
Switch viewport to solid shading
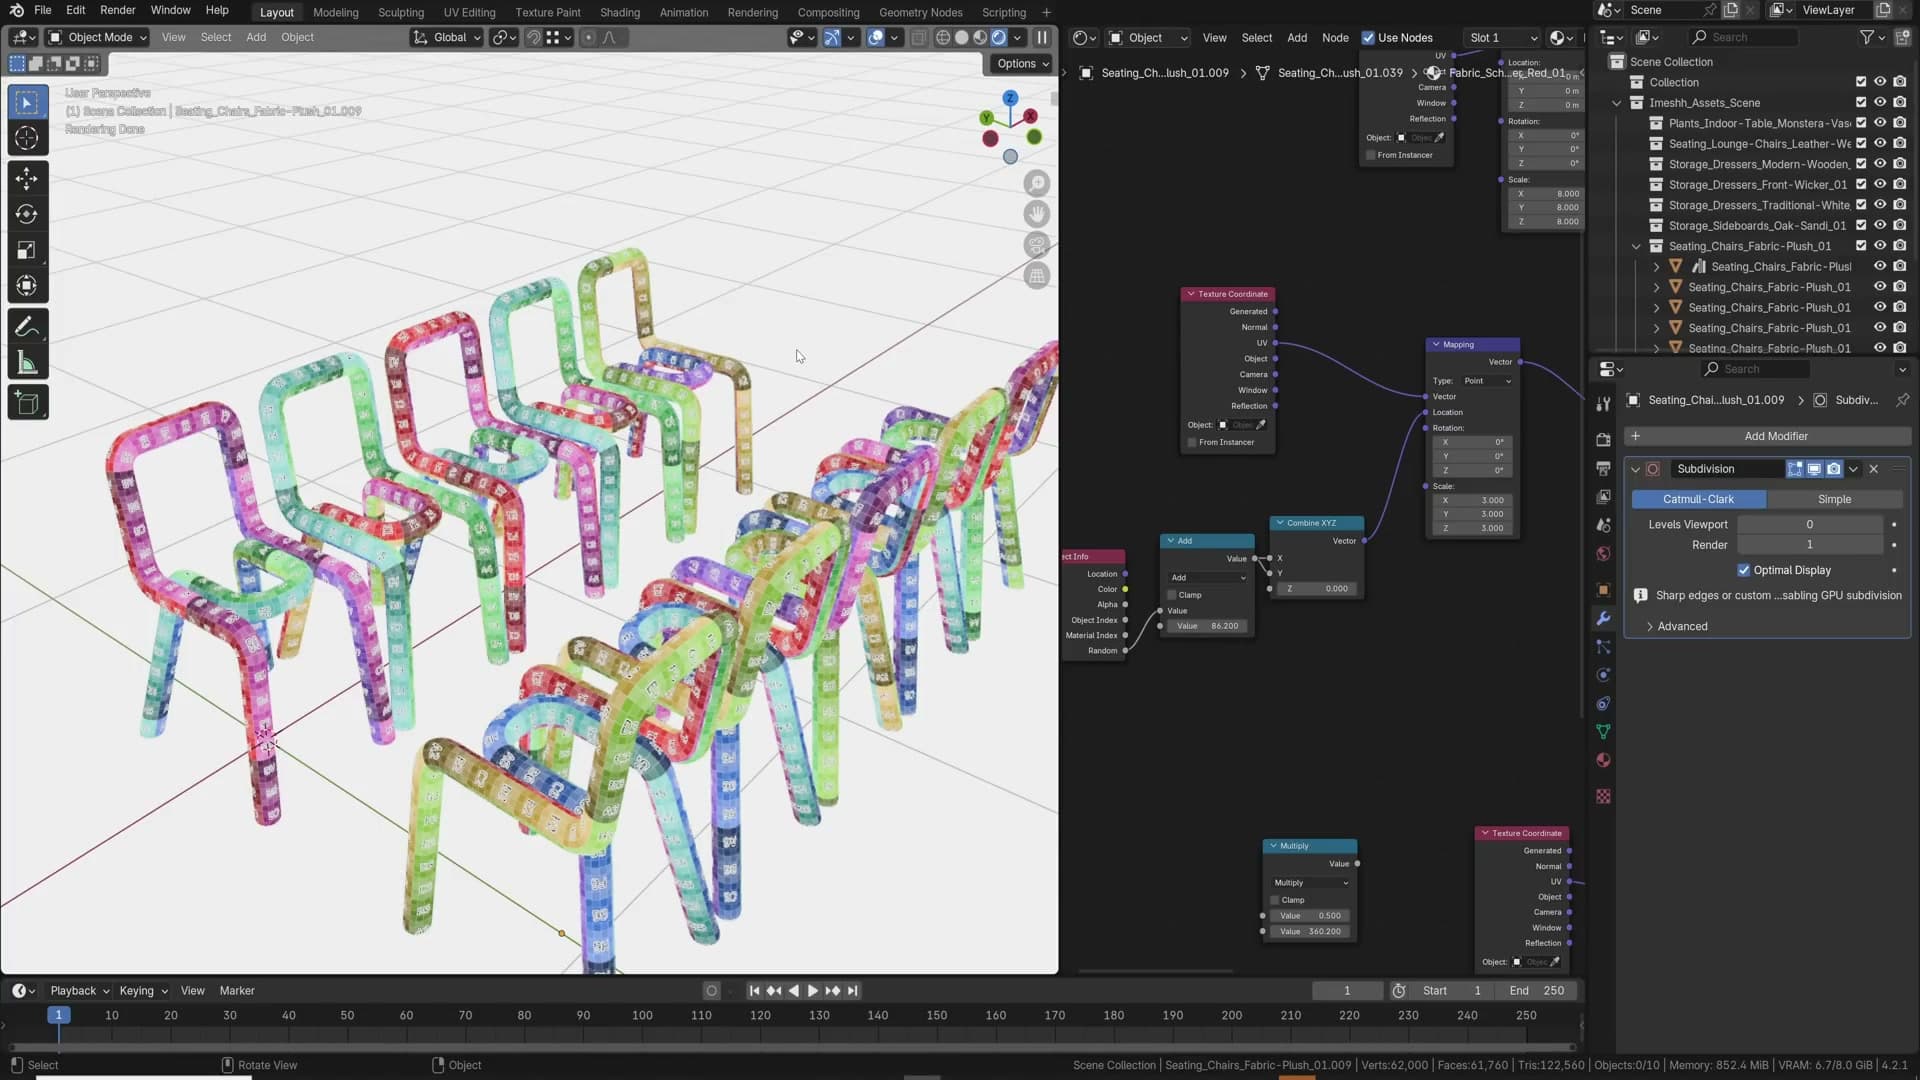click(x=962, y=38)
